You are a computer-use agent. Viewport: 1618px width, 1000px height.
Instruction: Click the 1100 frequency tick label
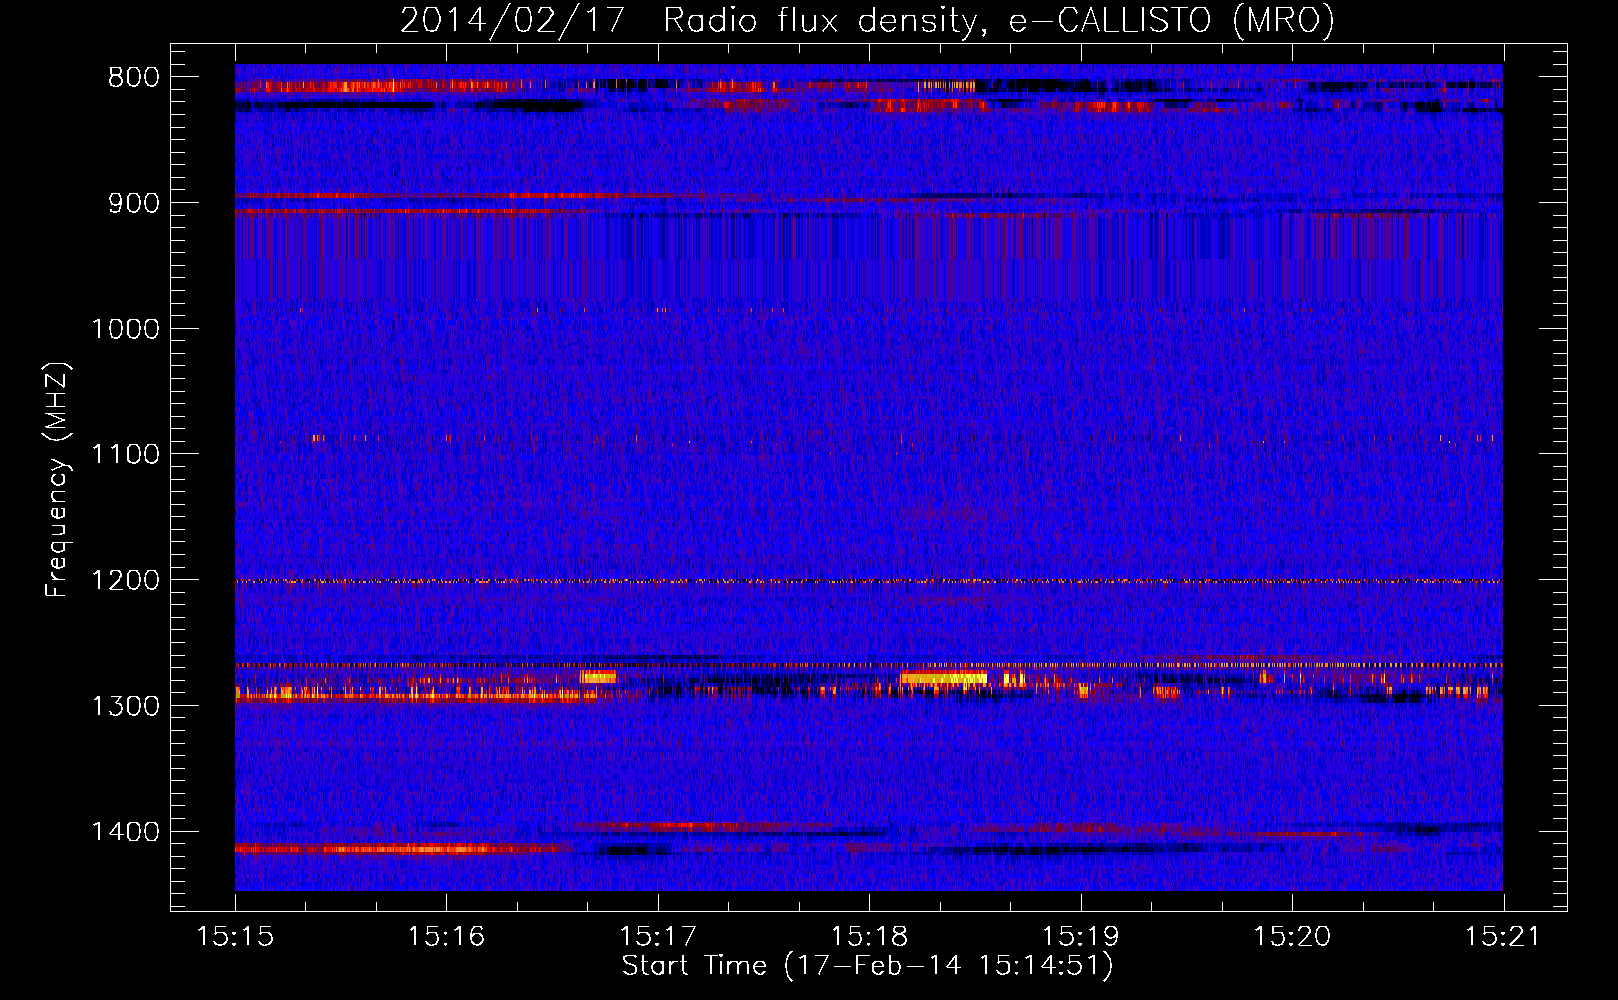pyautogui.click(x=125, y=454)
